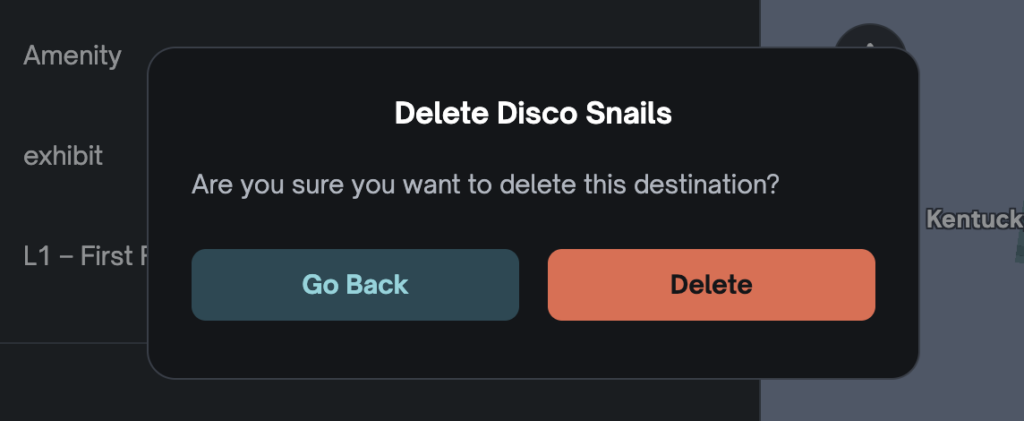The width and height of the screenshot is (1024, 421).
Task: Click the divider line in the left panel
Action: point(75,343)
